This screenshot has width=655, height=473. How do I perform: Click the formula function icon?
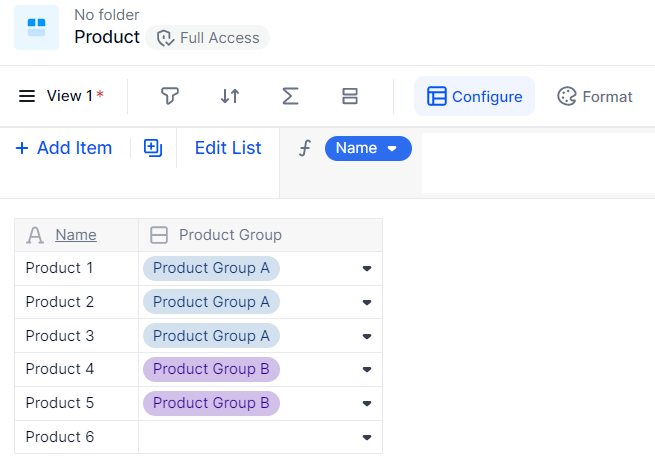tap(305, 148)
